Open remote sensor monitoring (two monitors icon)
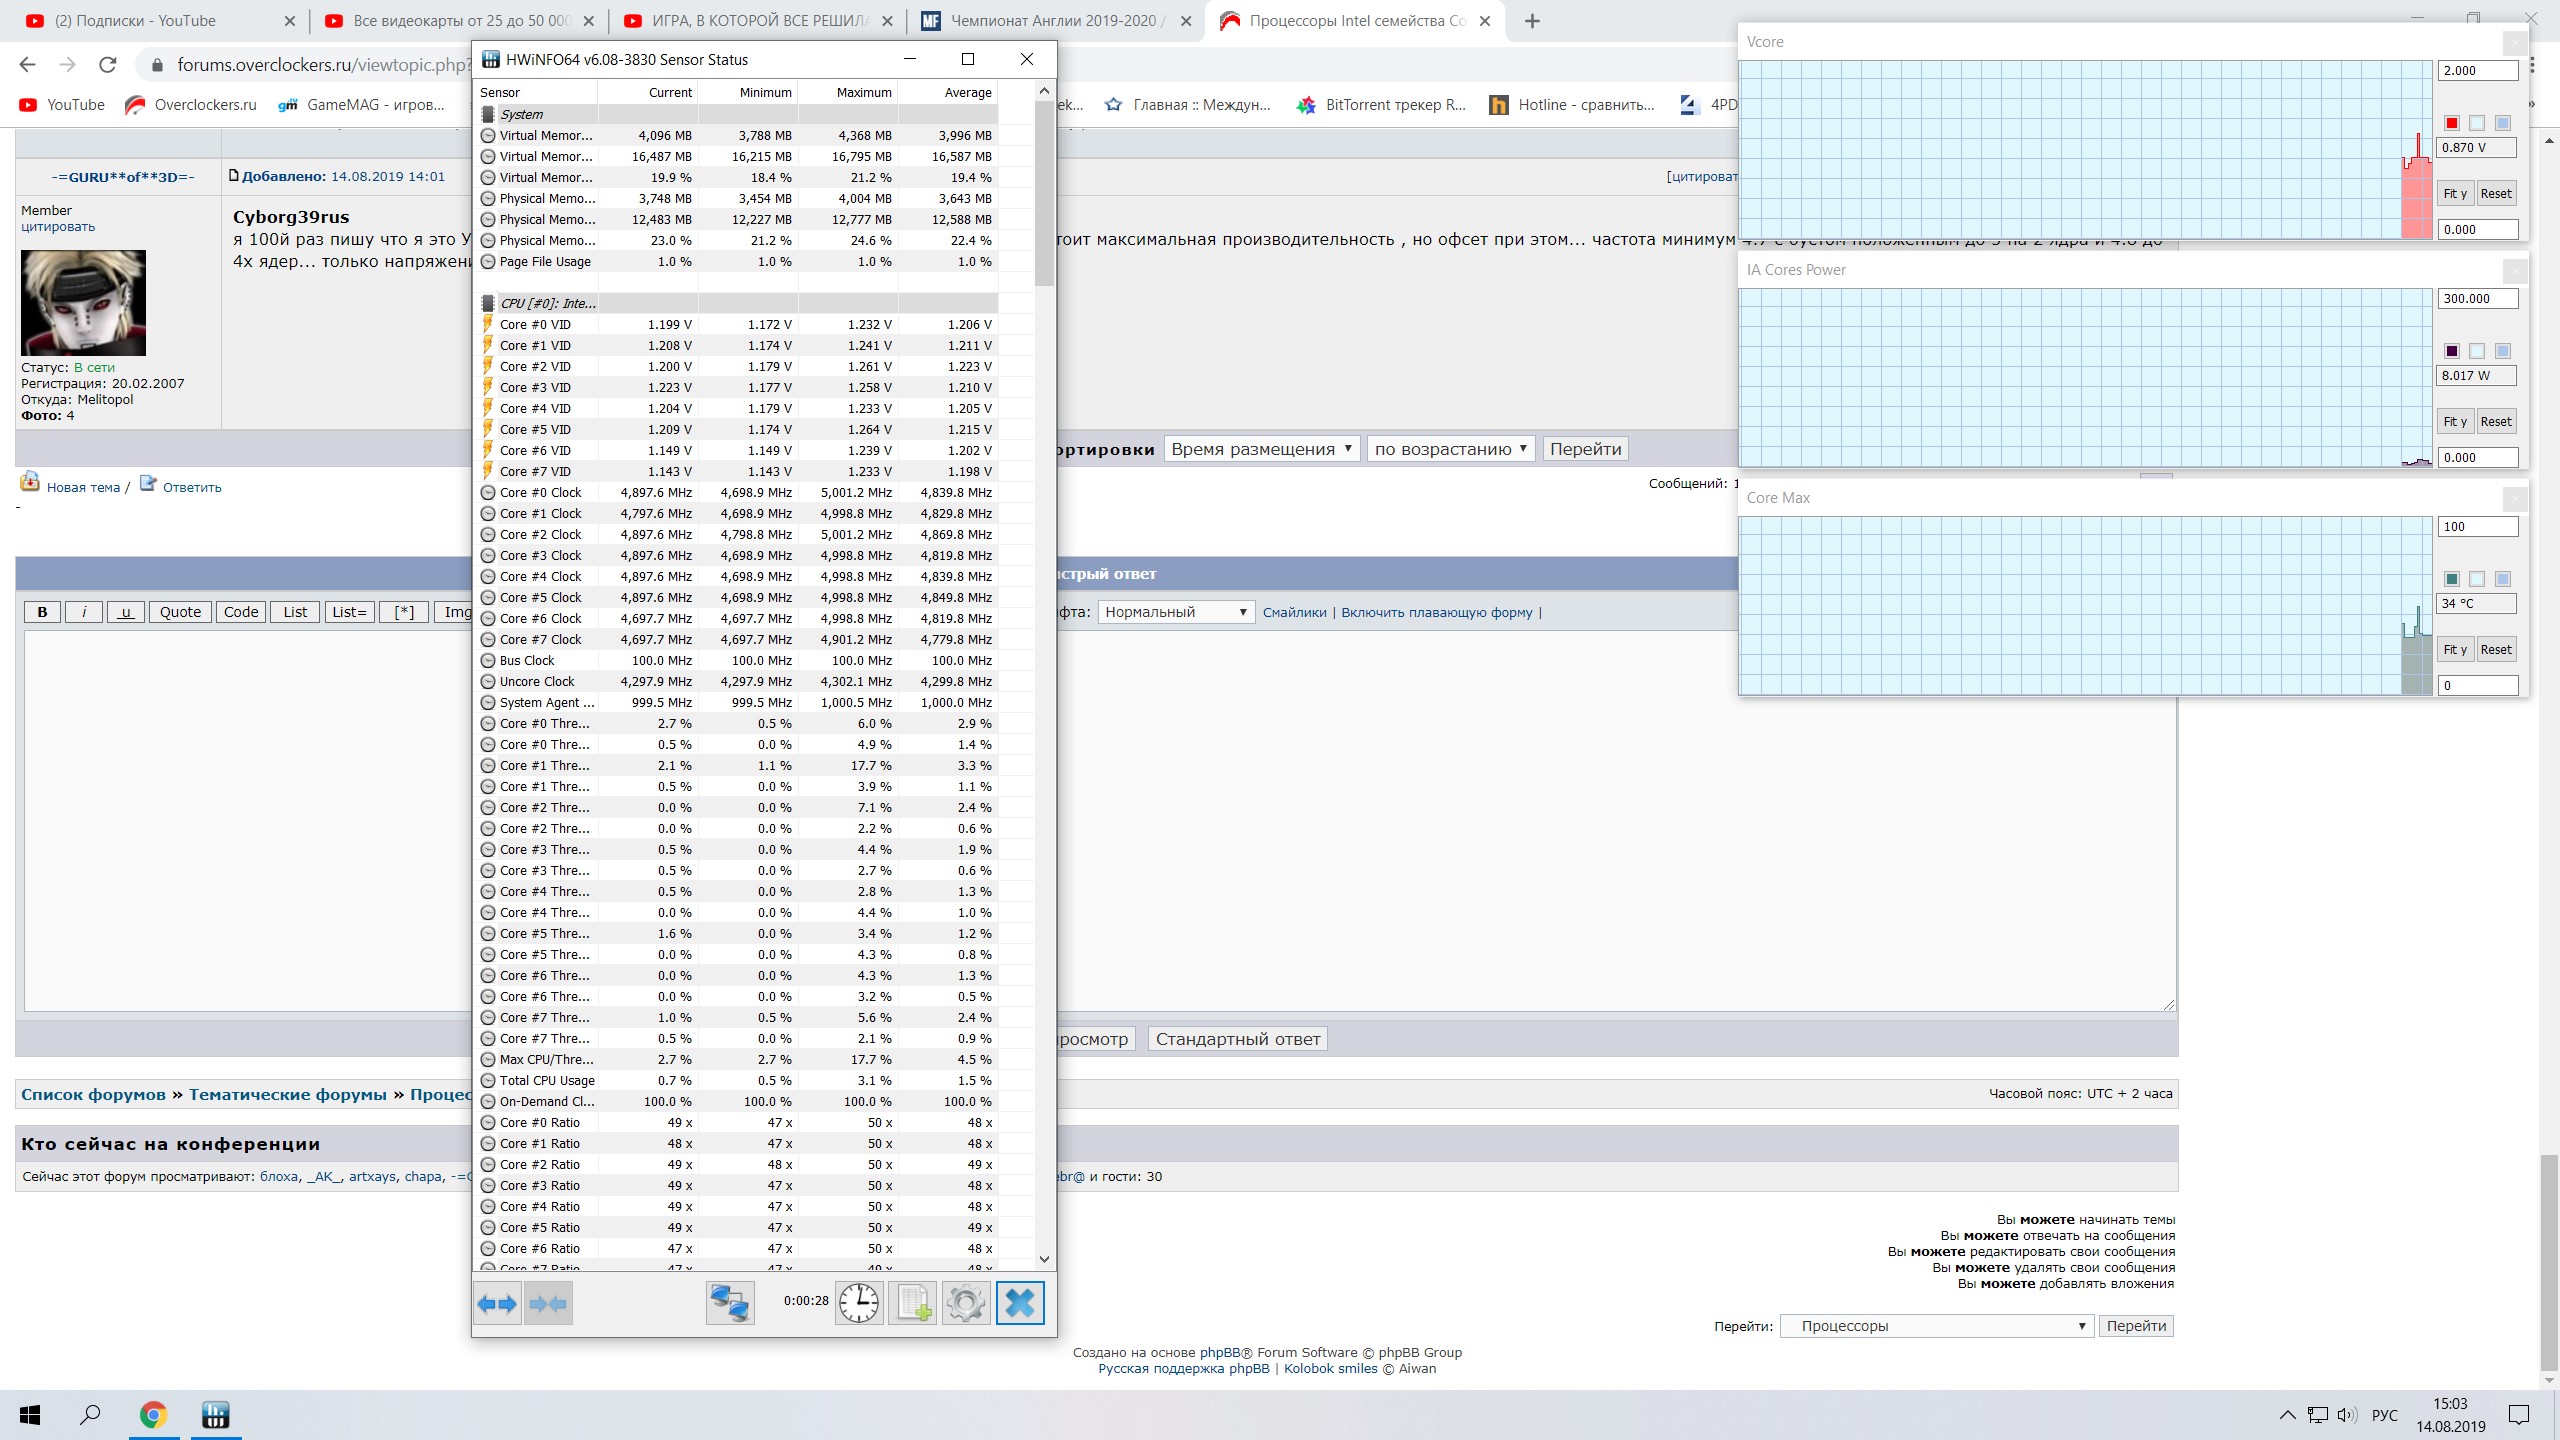 click(x=730, y=1303)
